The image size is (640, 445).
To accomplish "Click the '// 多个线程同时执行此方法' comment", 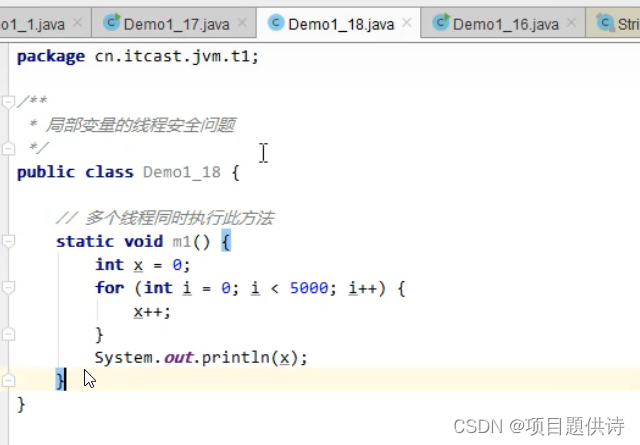I will [x=165, y=218].
